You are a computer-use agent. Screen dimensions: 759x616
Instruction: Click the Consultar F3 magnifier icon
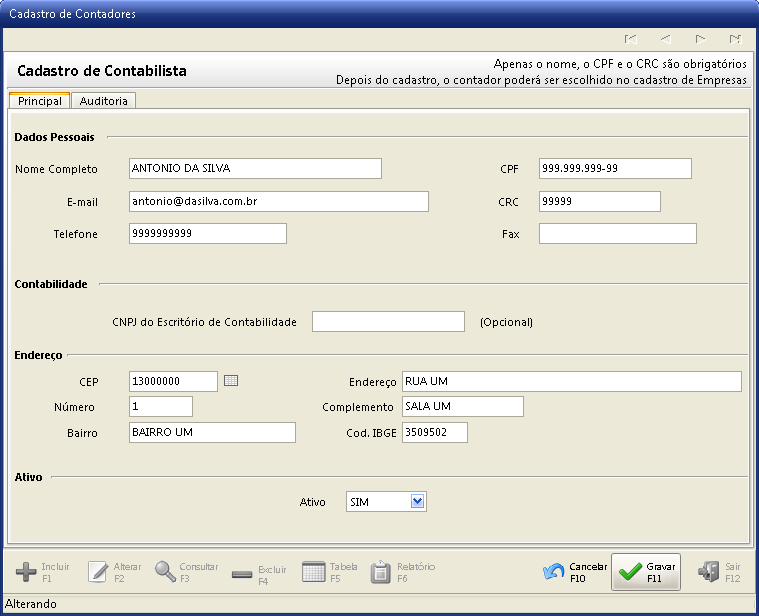click(165, 572)
